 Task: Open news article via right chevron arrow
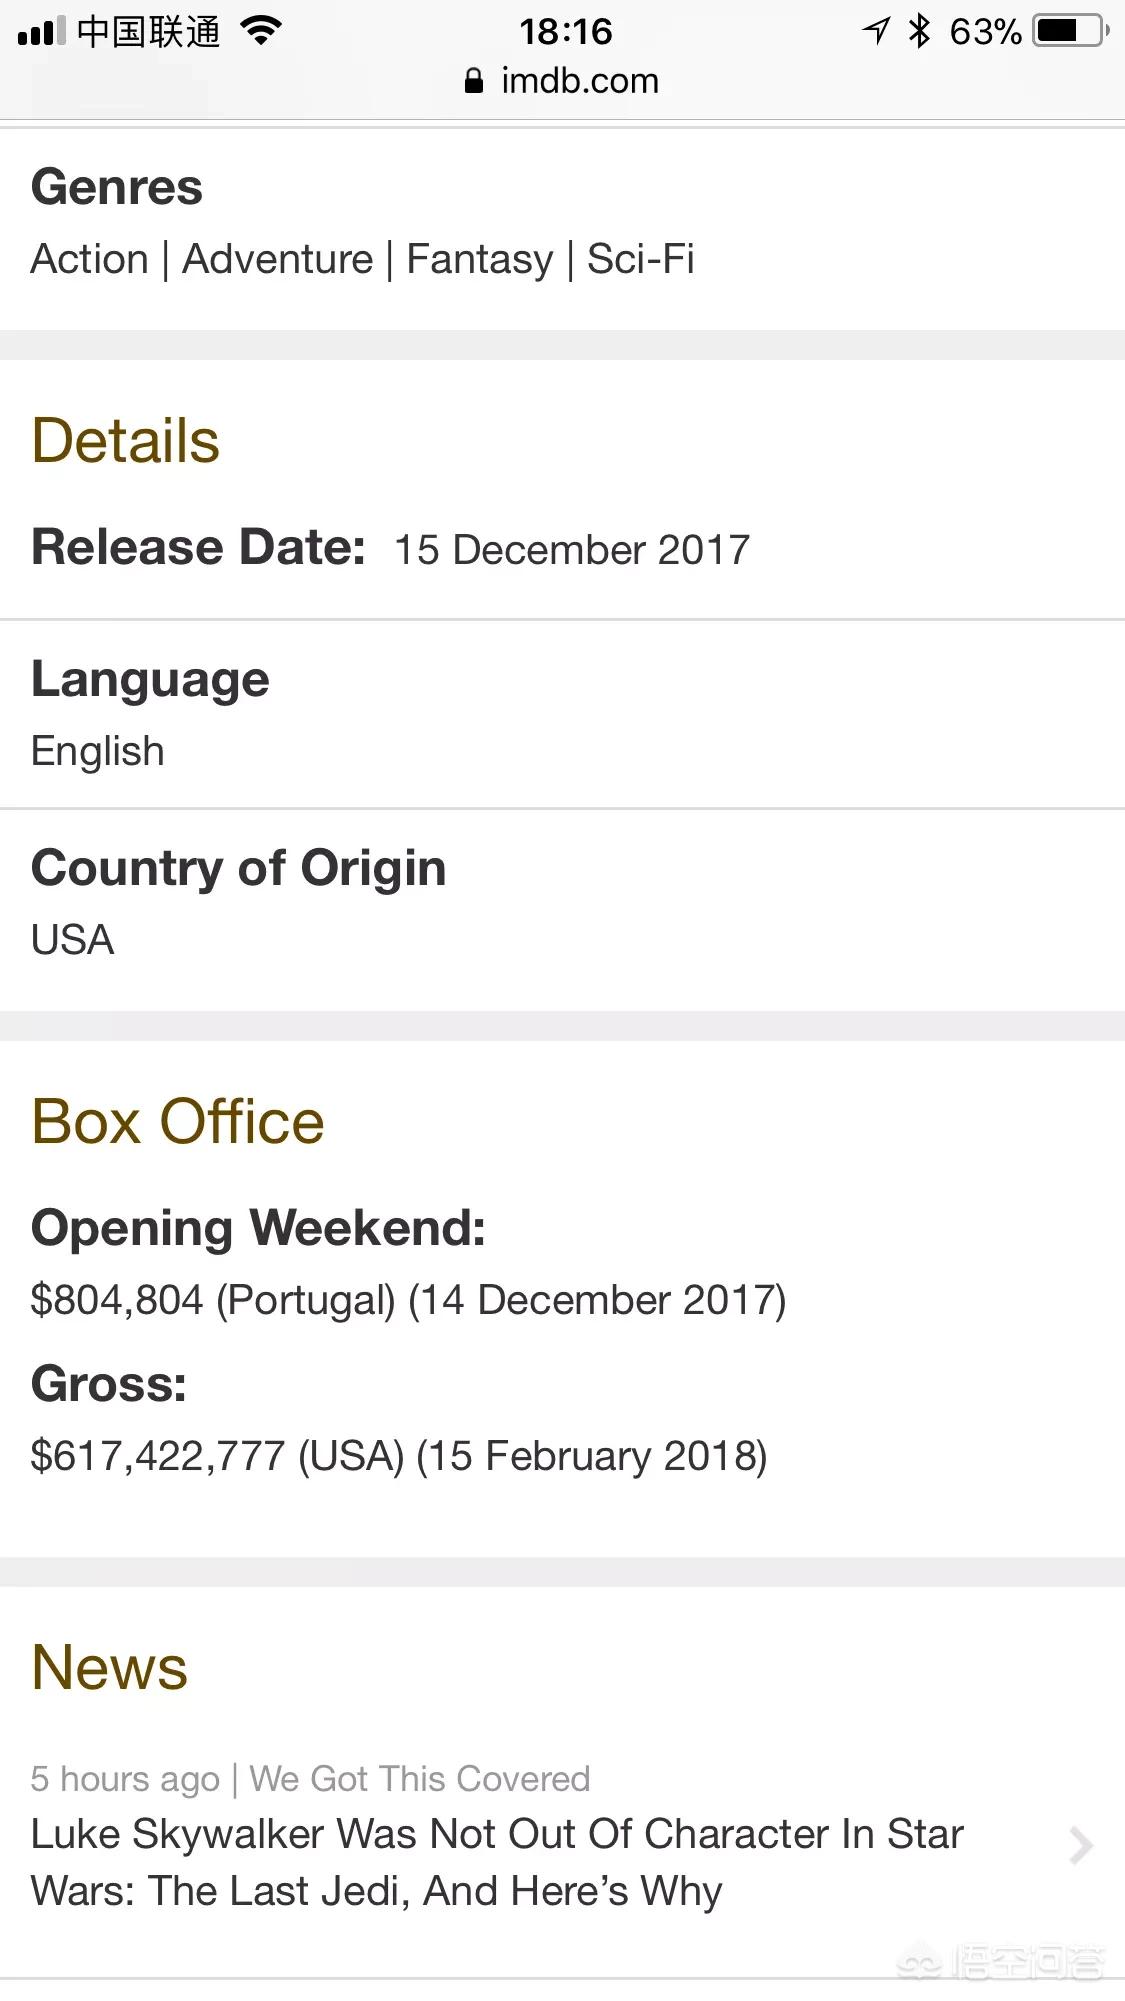1080,1845
